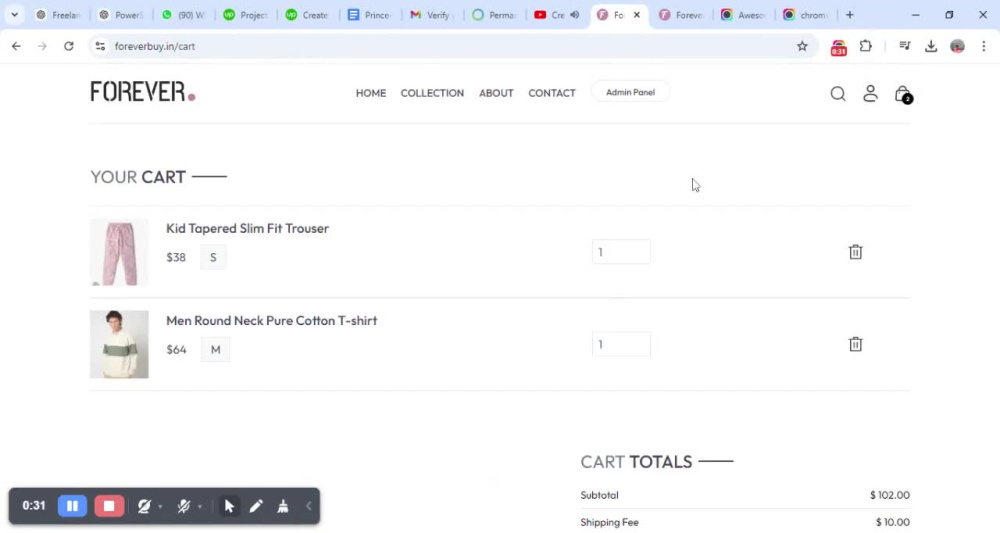Select the cursor pointer tool in recorder
The height and width of the screenshot is (533, 1000).
tap(229, 506)
